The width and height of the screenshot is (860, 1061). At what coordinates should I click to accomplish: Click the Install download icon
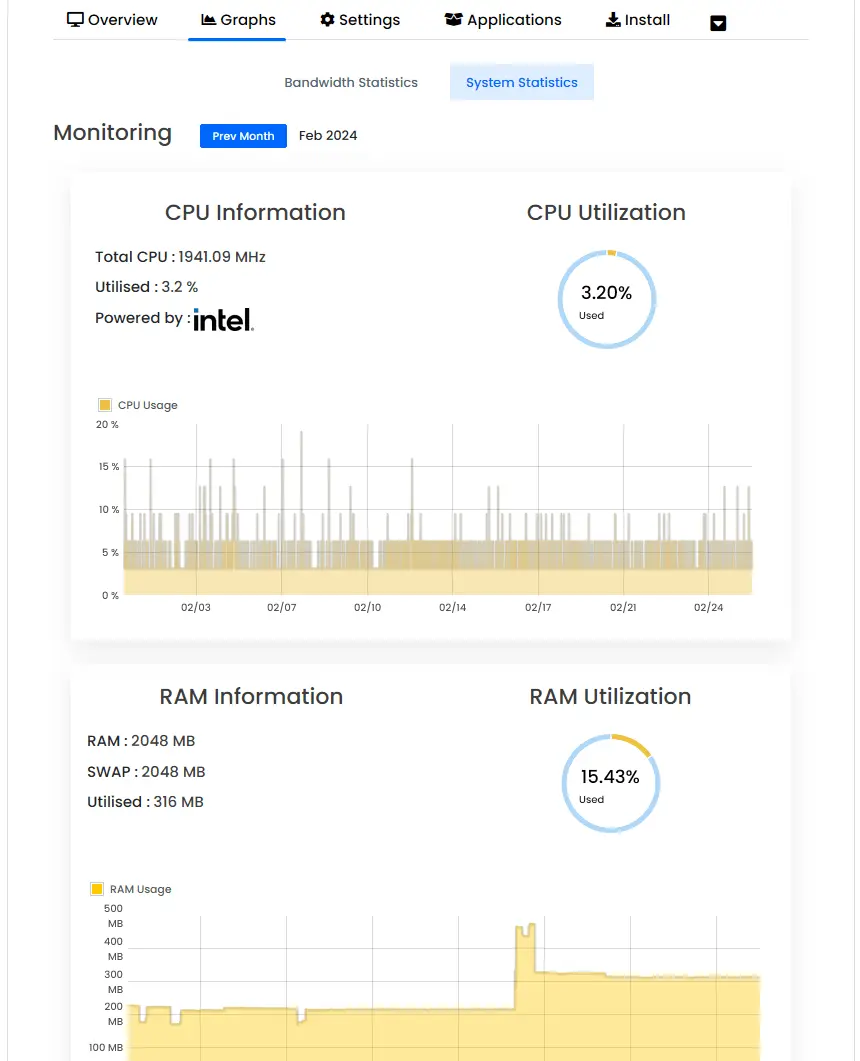point(612,19)
